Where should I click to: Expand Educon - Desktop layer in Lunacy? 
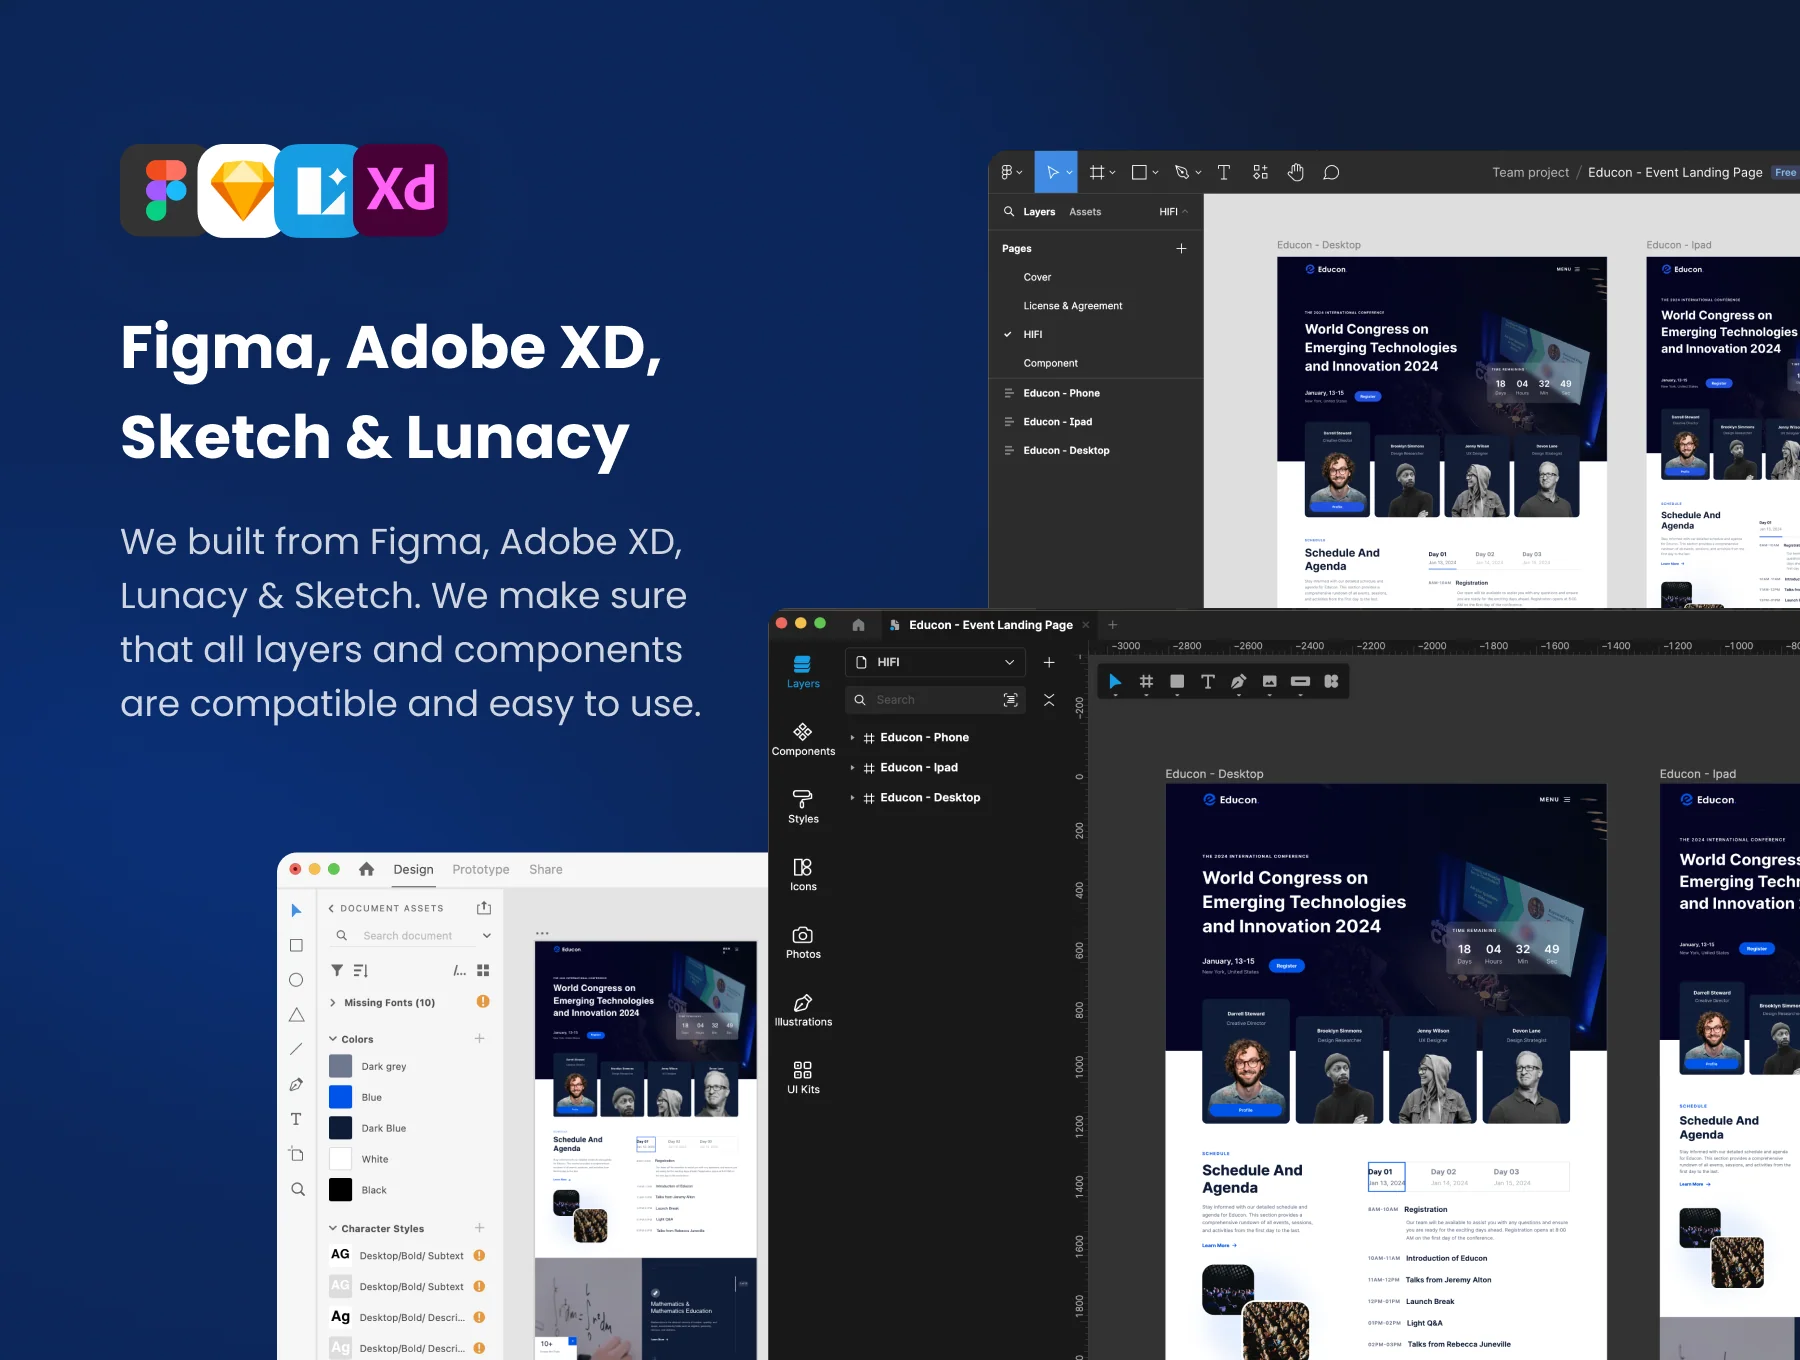click(x=852, y=798)
